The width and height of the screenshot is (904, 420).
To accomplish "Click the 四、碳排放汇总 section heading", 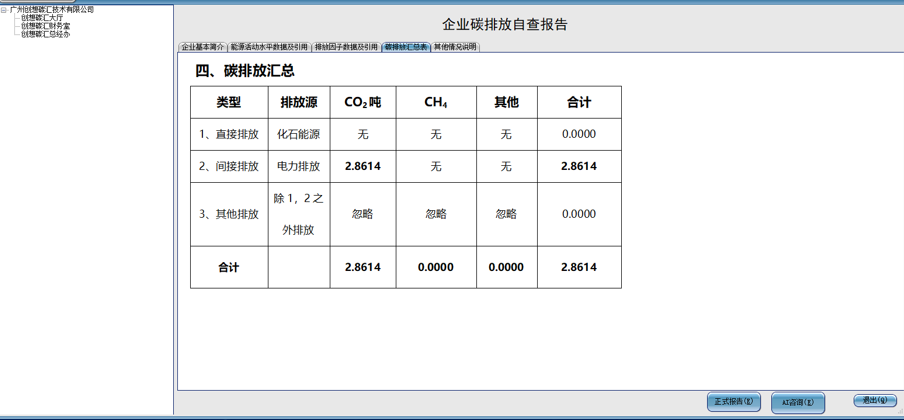I will click(245, 71).
